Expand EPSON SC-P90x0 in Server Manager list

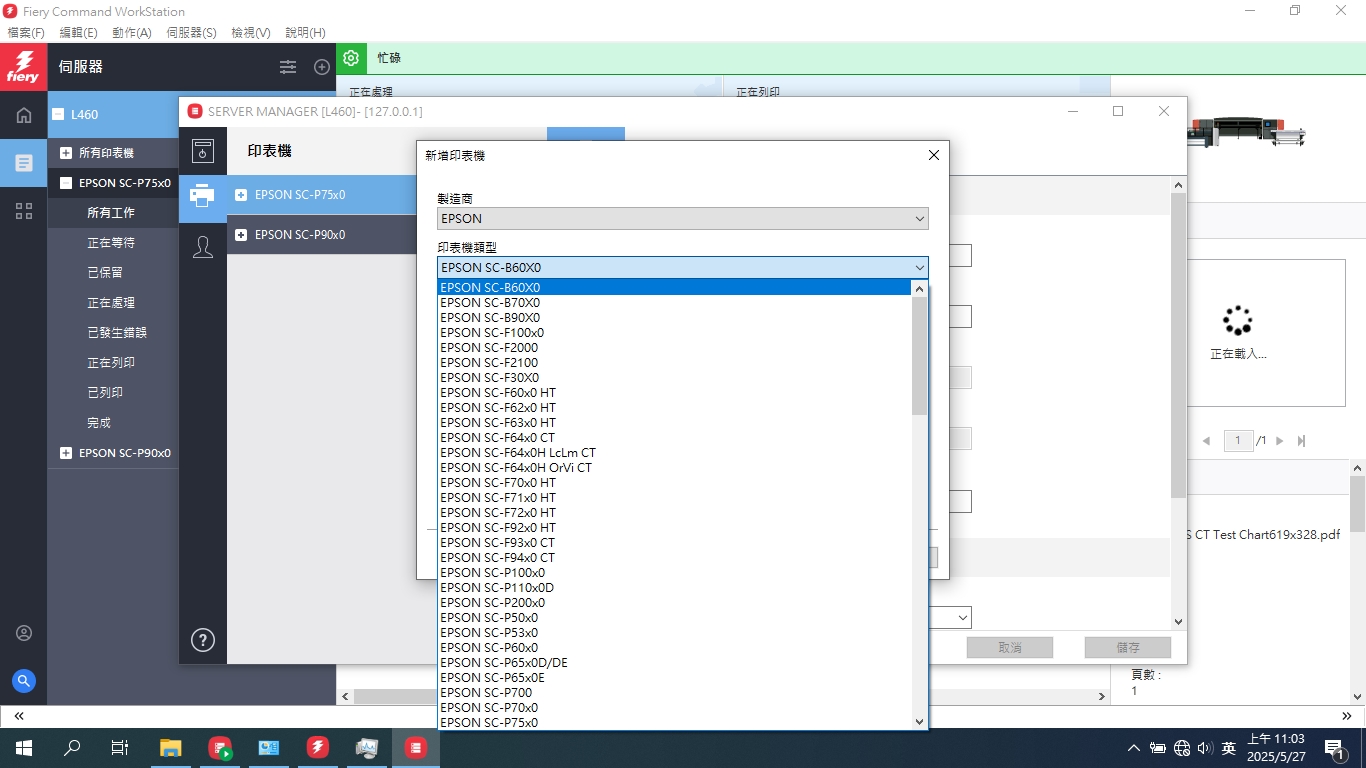click(241, 235)
